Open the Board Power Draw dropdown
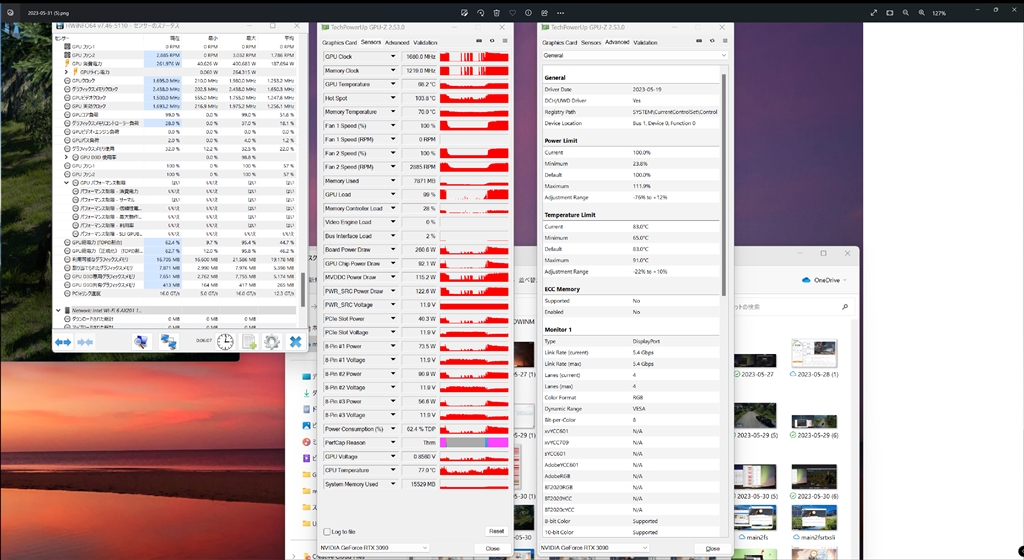1024x560 pixels. (393, 249)
